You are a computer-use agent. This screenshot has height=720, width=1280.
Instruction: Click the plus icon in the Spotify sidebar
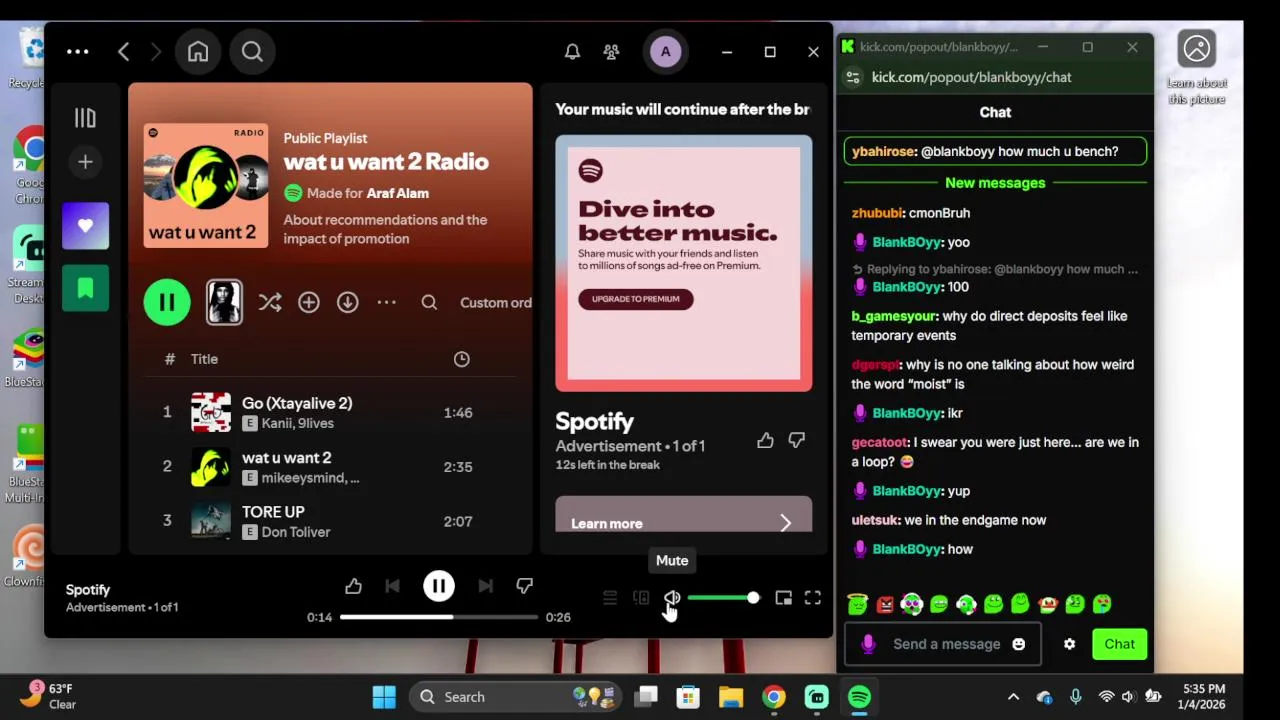85,162
